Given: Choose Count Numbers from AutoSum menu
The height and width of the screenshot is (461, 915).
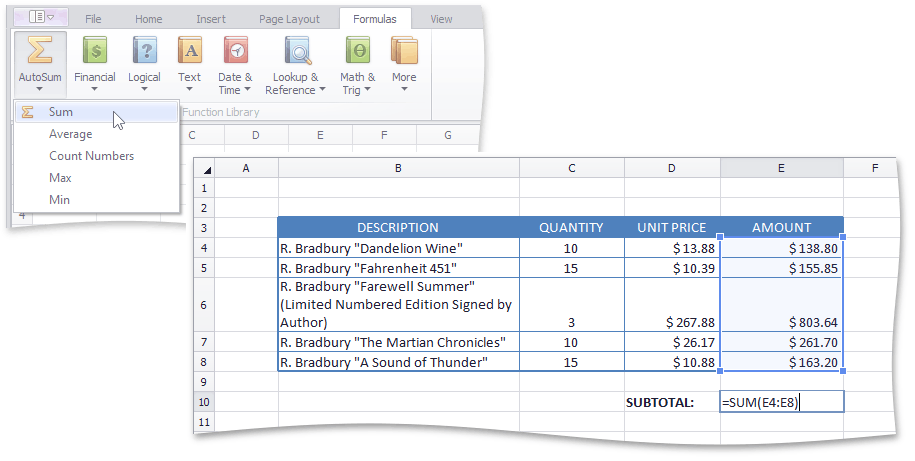Looking at the screenshot, I should pos(96,156).
